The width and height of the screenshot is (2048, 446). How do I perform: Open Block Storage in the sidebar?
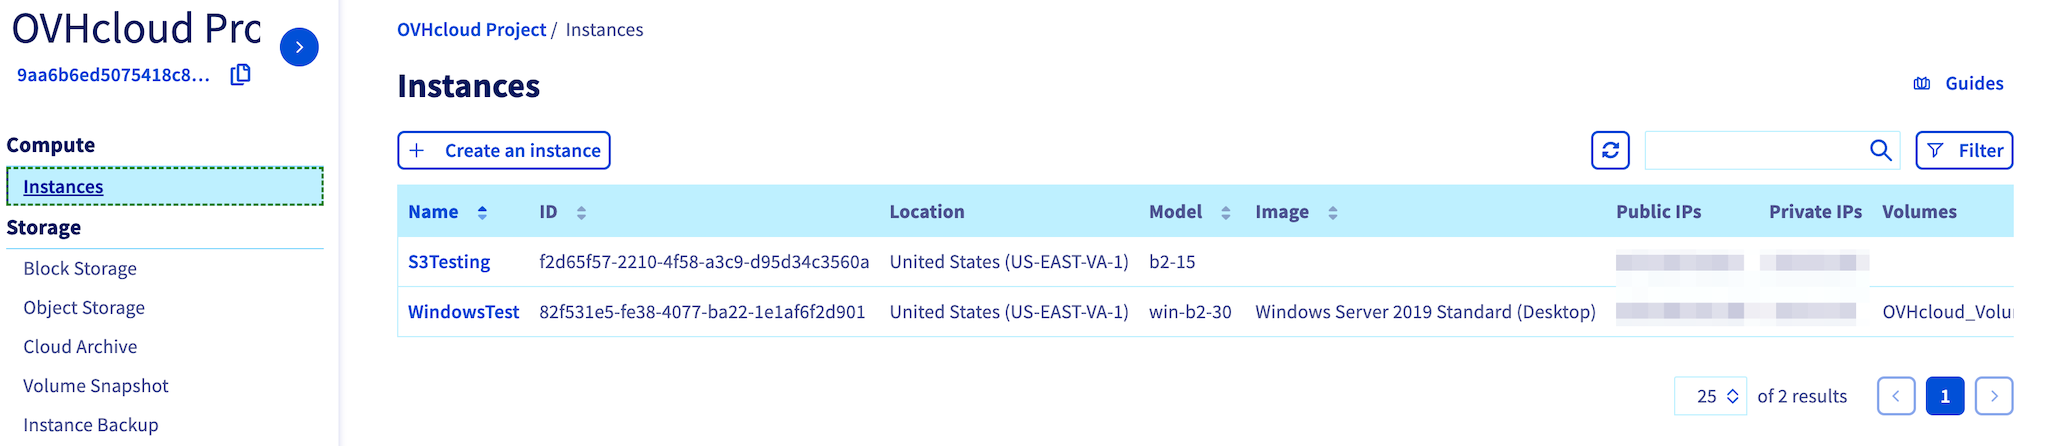pos(80,268)
